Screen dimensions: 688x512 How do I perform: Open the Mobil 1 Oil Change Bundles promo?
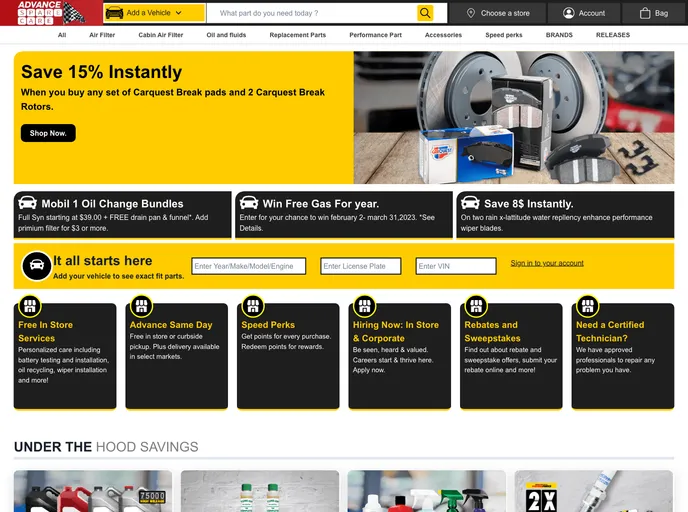coord(122,215)
